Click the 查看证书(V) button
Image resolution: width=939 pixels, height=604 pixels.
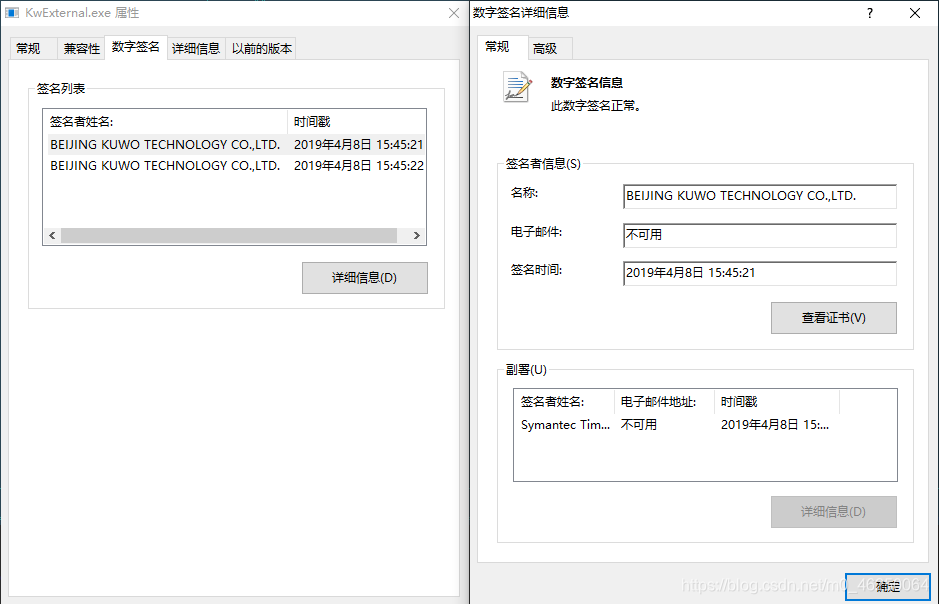pos(833,317)
